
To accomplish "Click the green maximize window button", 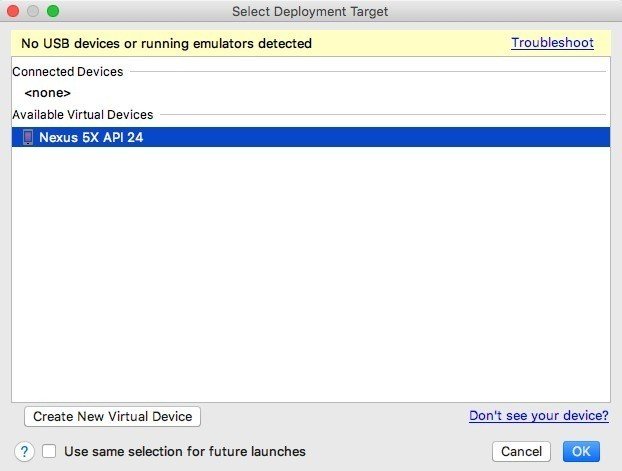I will (x=52, y=12).
